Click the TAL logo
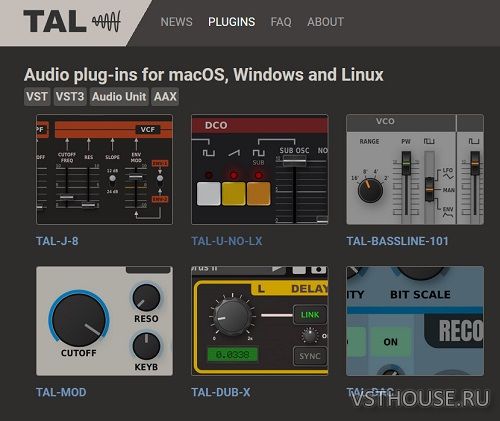 point(72,21)
